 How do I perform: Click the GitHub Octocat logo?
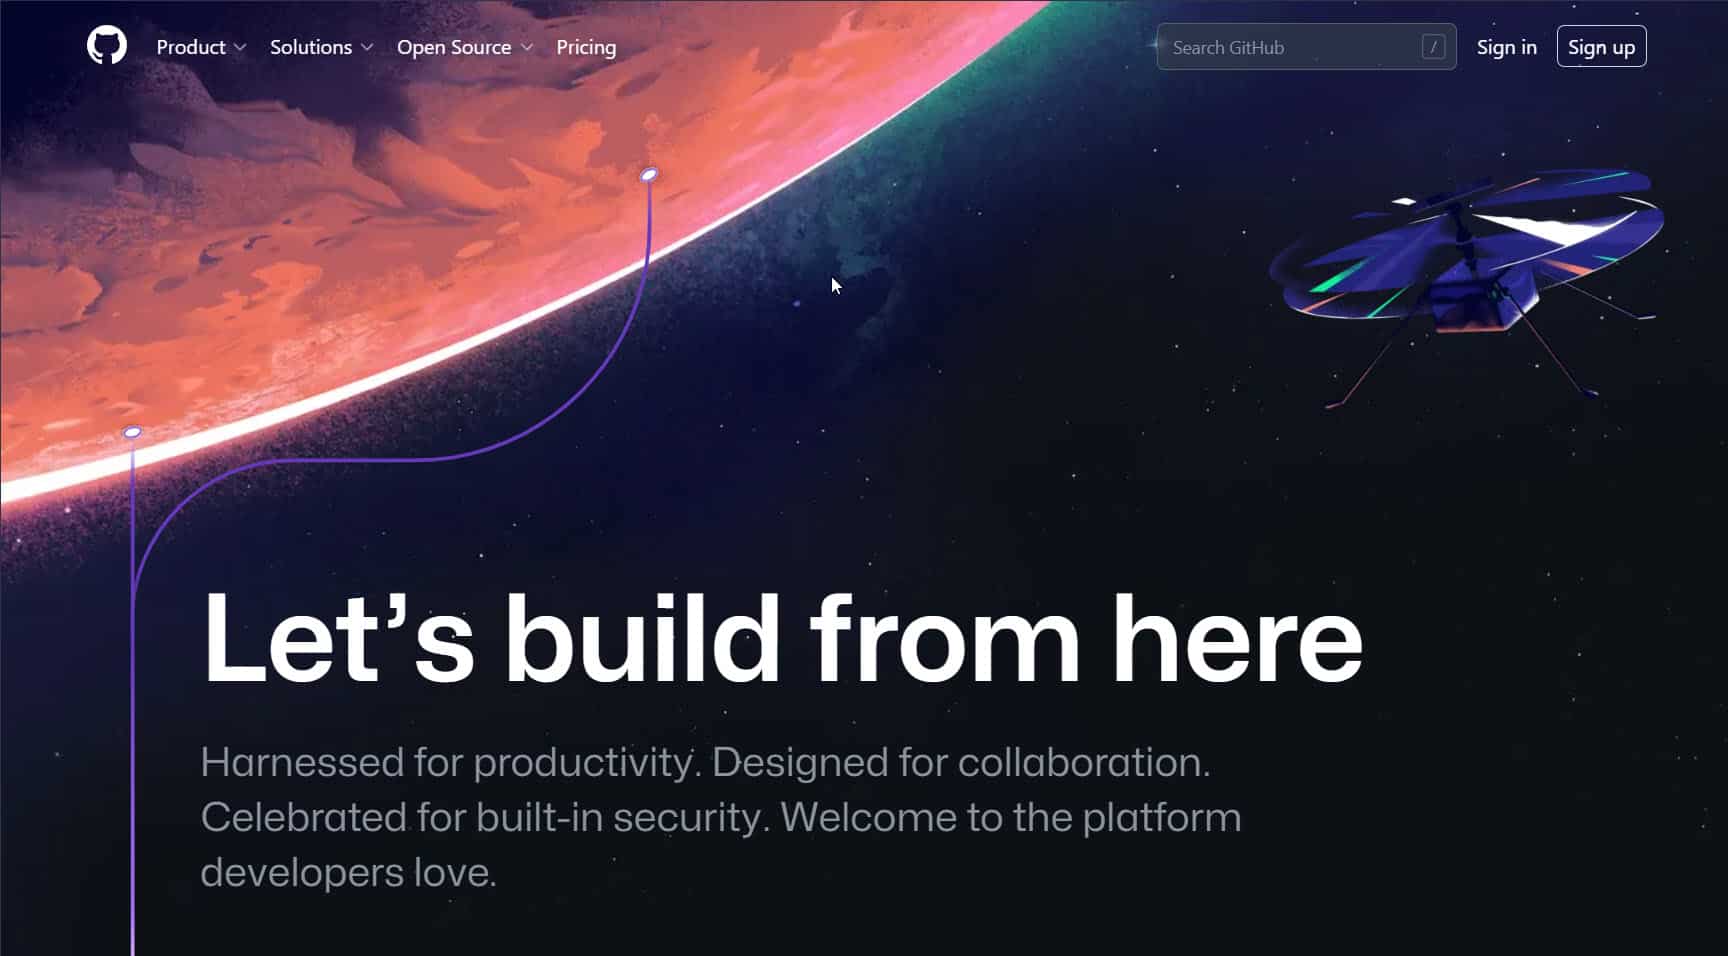[x=107, y=46]
